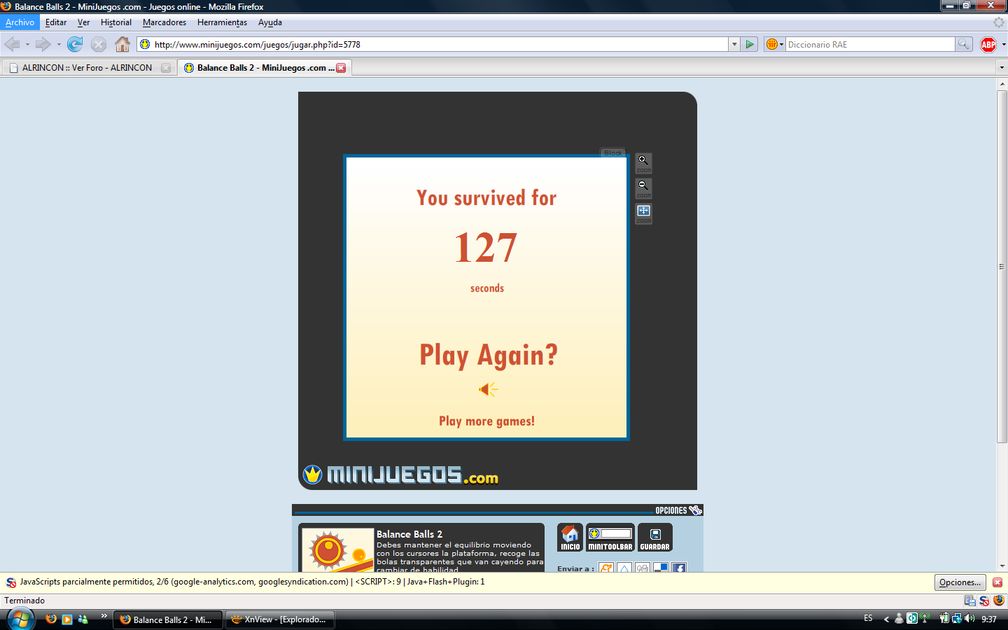
Task: Click the Guardar save button
Action: [655, 537]
